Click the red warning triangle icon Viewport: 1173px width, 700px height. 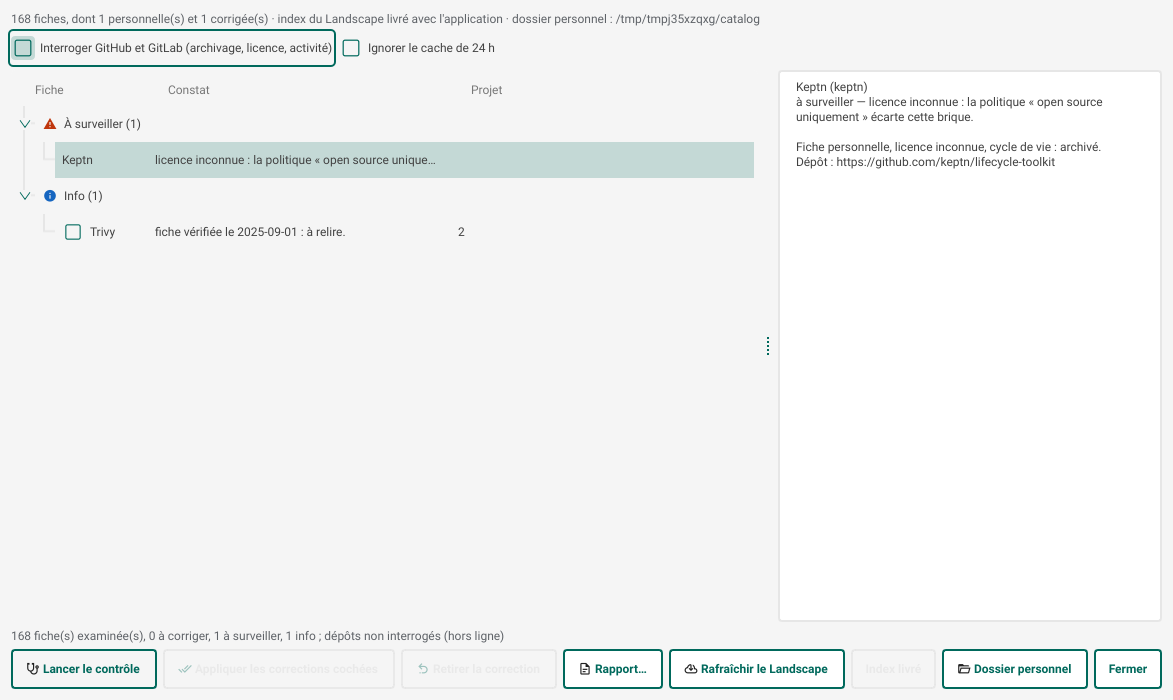[50, 124]
